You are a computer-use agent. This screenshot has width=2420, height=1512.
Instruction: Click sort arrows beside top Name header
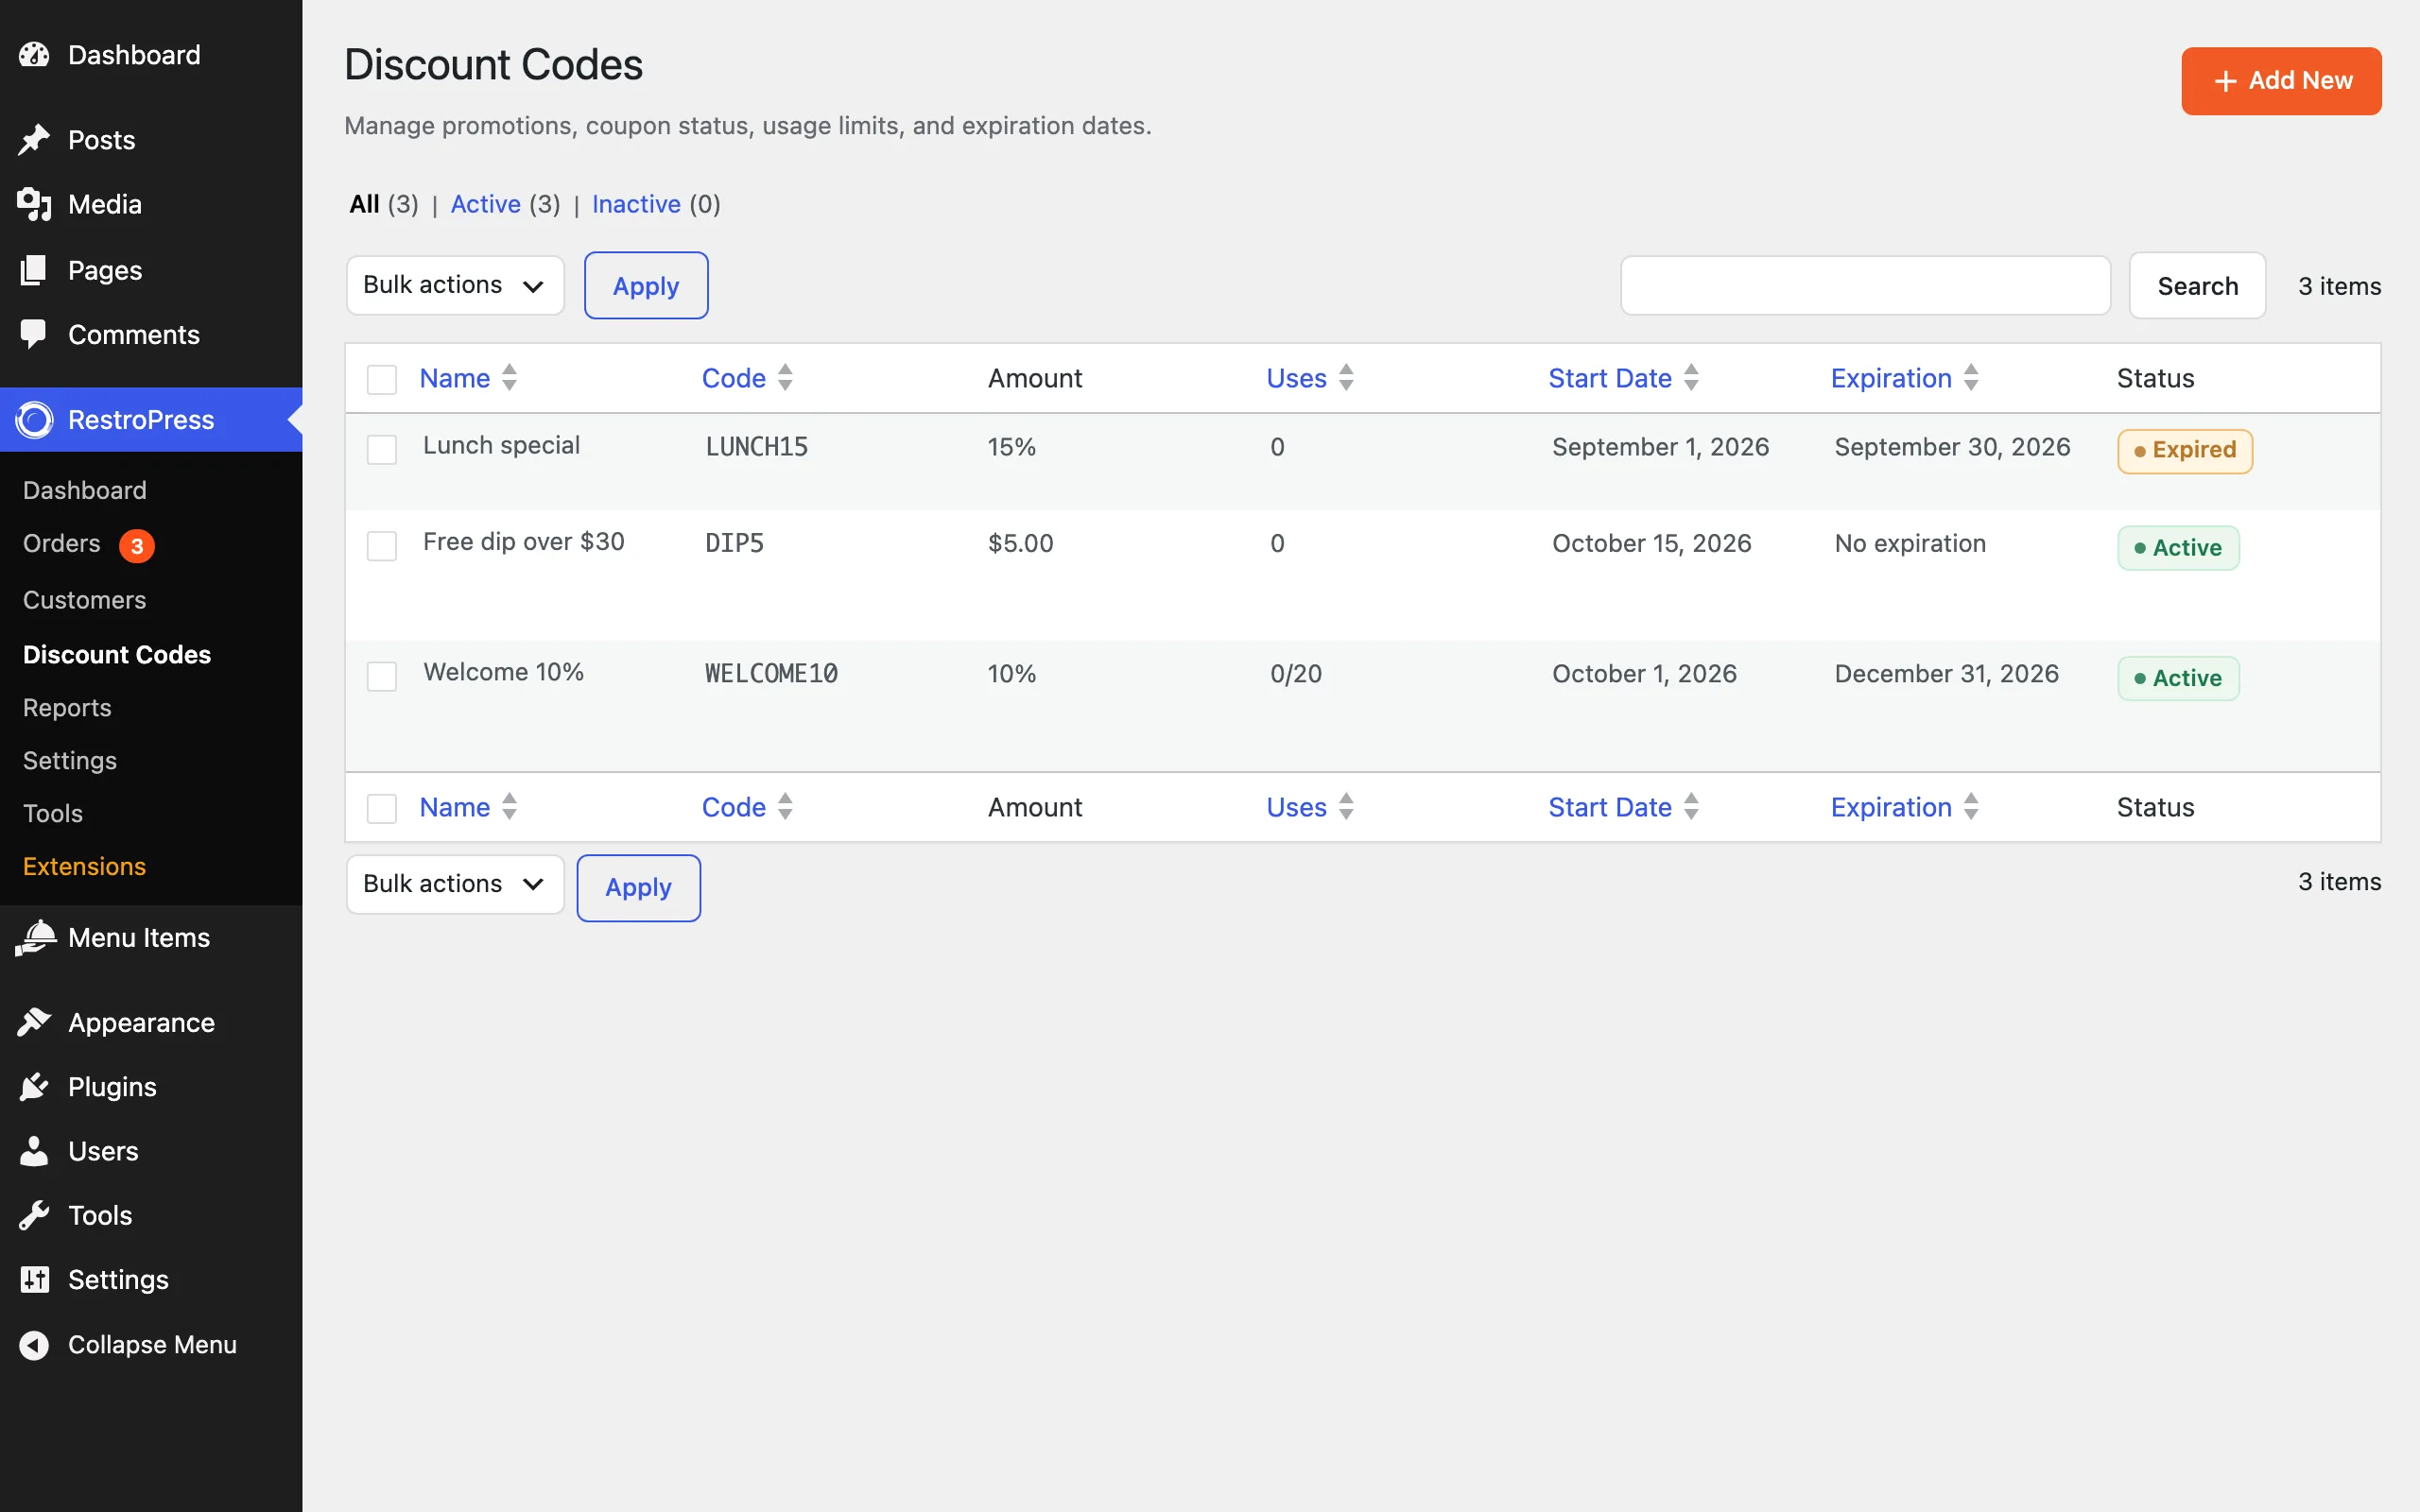509,378
